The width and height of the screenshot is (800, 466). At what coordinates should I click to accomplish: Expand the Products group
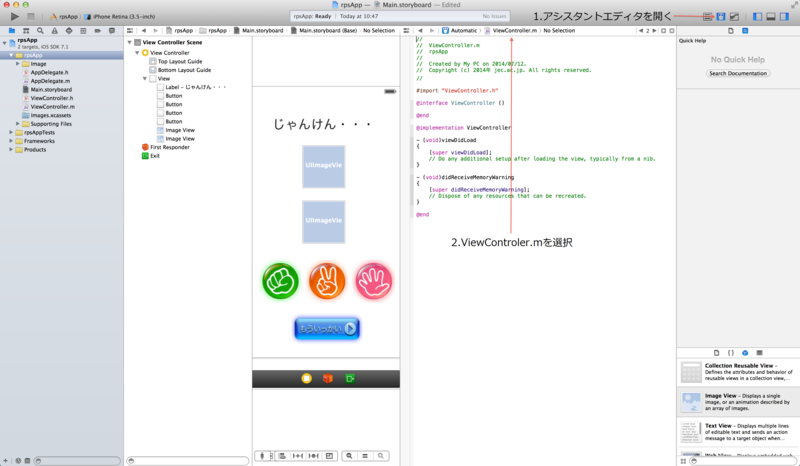click(x=11, y=150)
